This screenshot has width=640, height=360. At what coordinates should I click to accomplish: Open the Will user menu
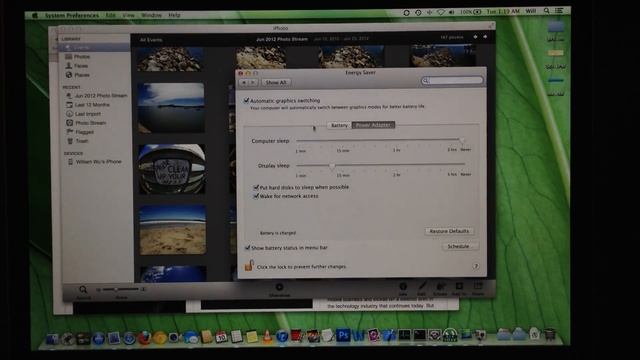[531, 11]
